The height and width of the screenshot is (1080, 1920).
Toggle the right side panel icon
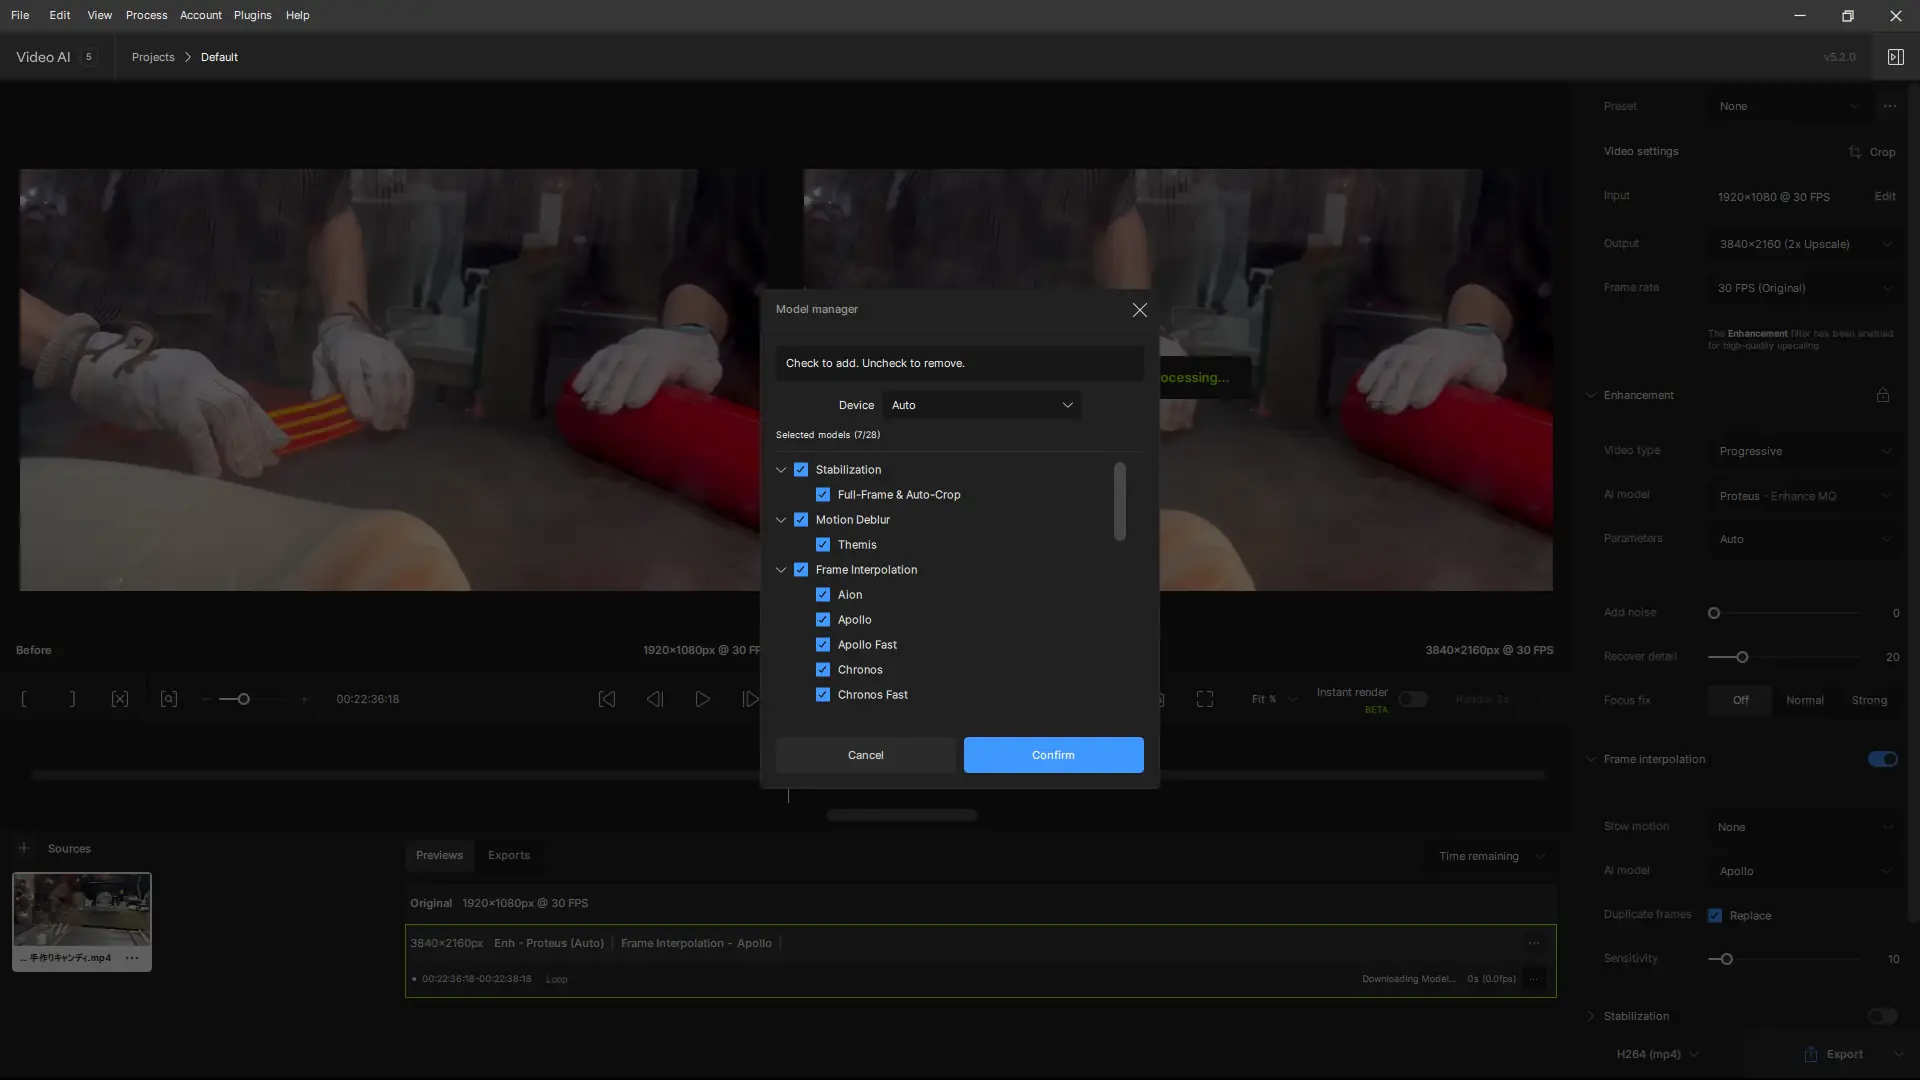(x=1895, y=57)
